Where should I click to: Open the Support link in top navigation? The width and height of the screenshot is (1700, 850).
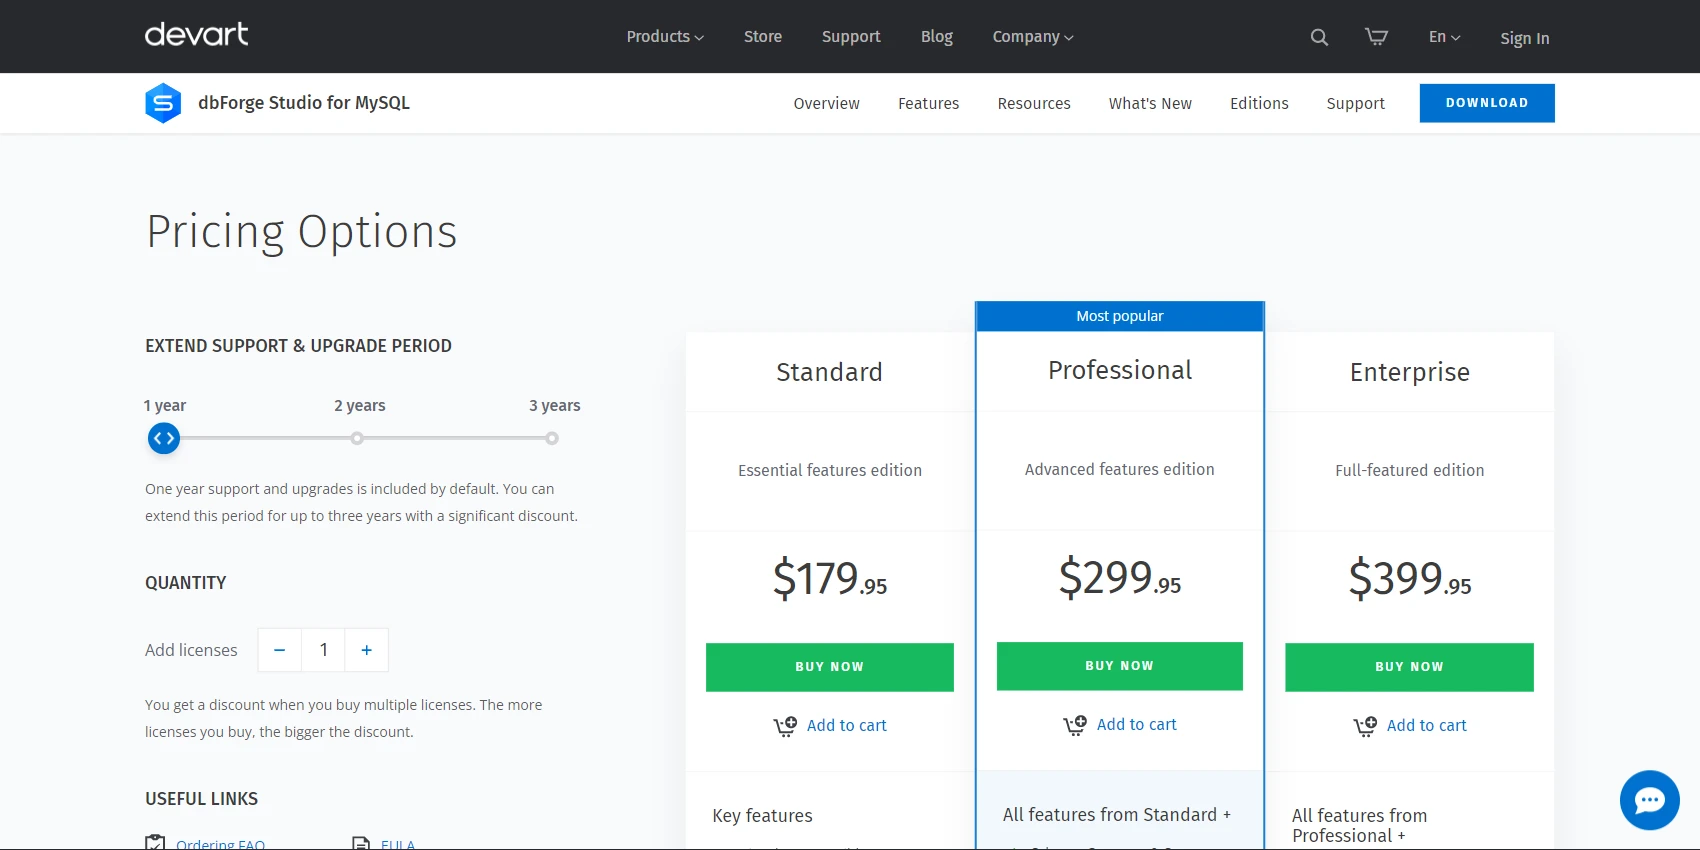coord(851,37)
